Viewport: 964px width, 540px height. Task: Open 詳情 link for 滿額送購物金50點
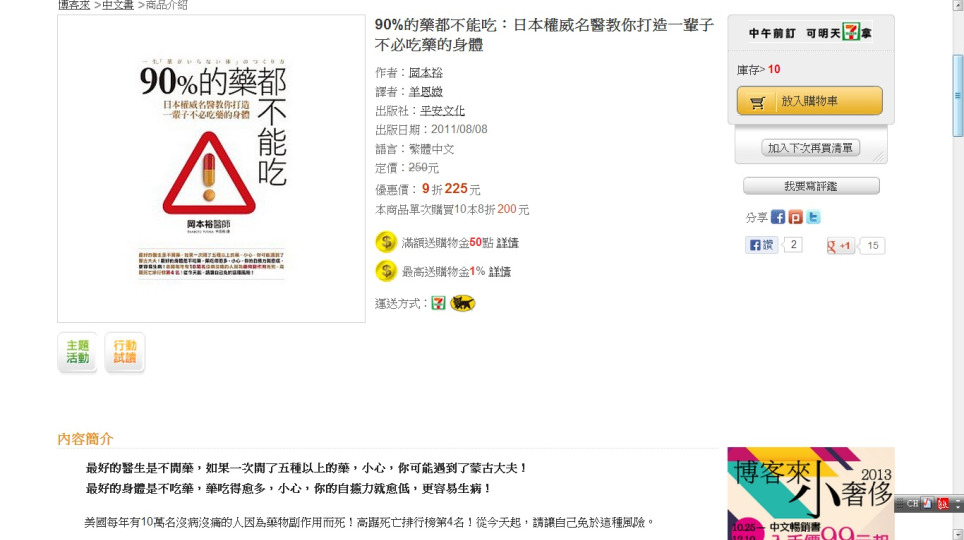click(x=507, y=243)
